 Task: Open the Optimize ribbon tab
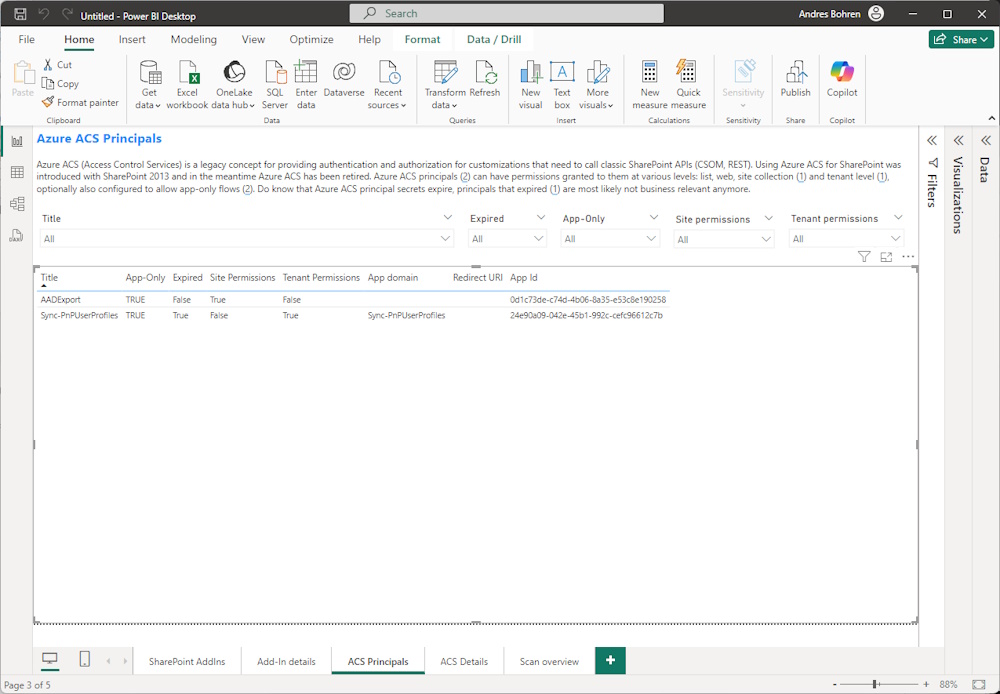coord(311,40)
